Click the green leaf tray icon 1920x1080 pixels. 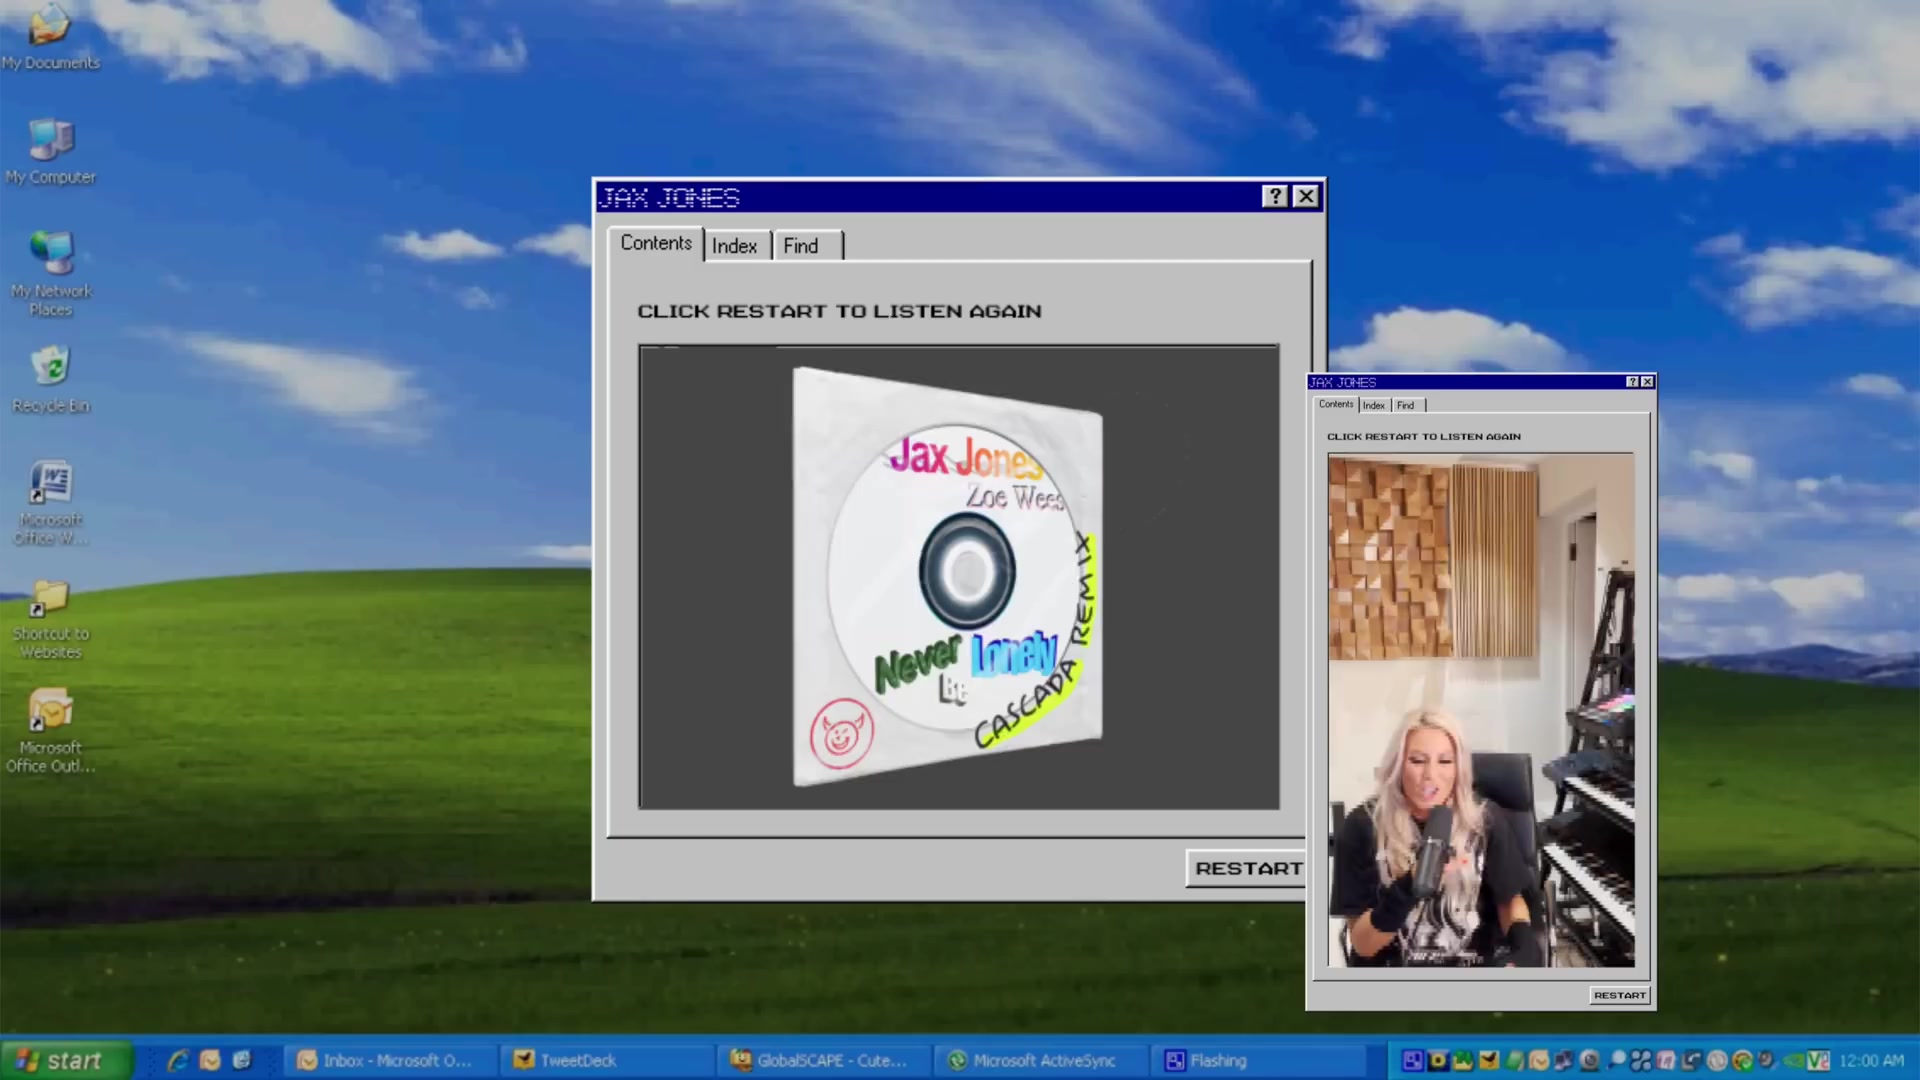click(x=1514, y=1060)
